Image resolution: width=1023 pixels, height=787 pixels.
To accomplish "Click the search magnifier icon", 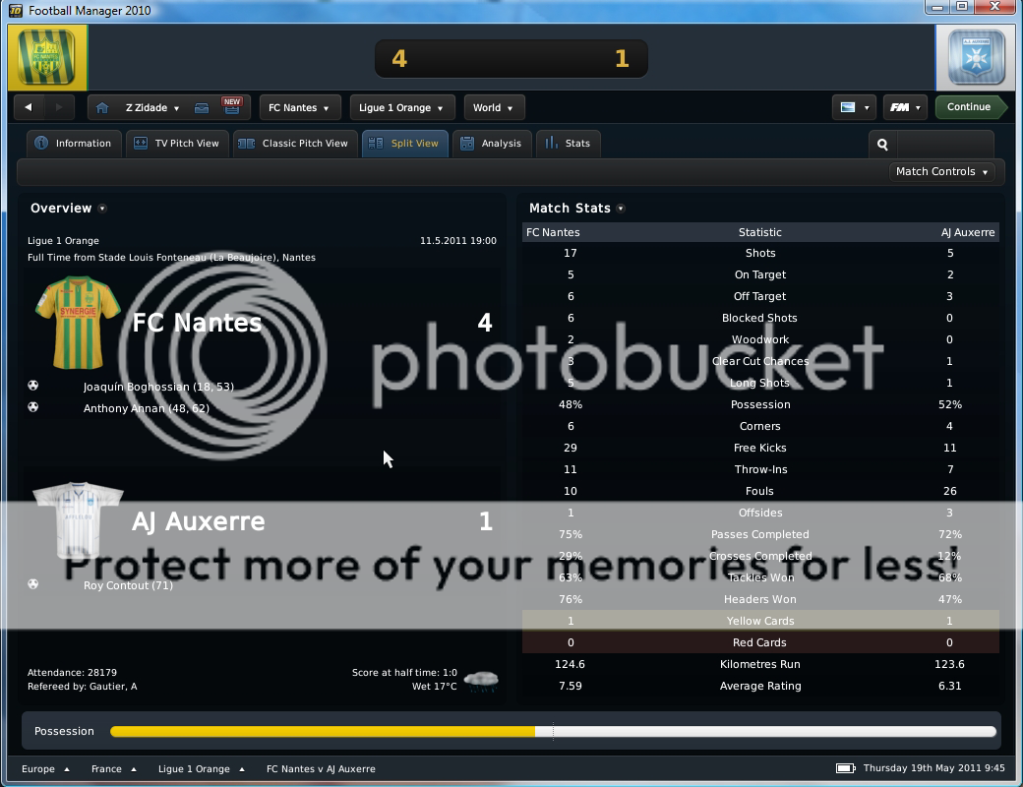I will (882, 144).
